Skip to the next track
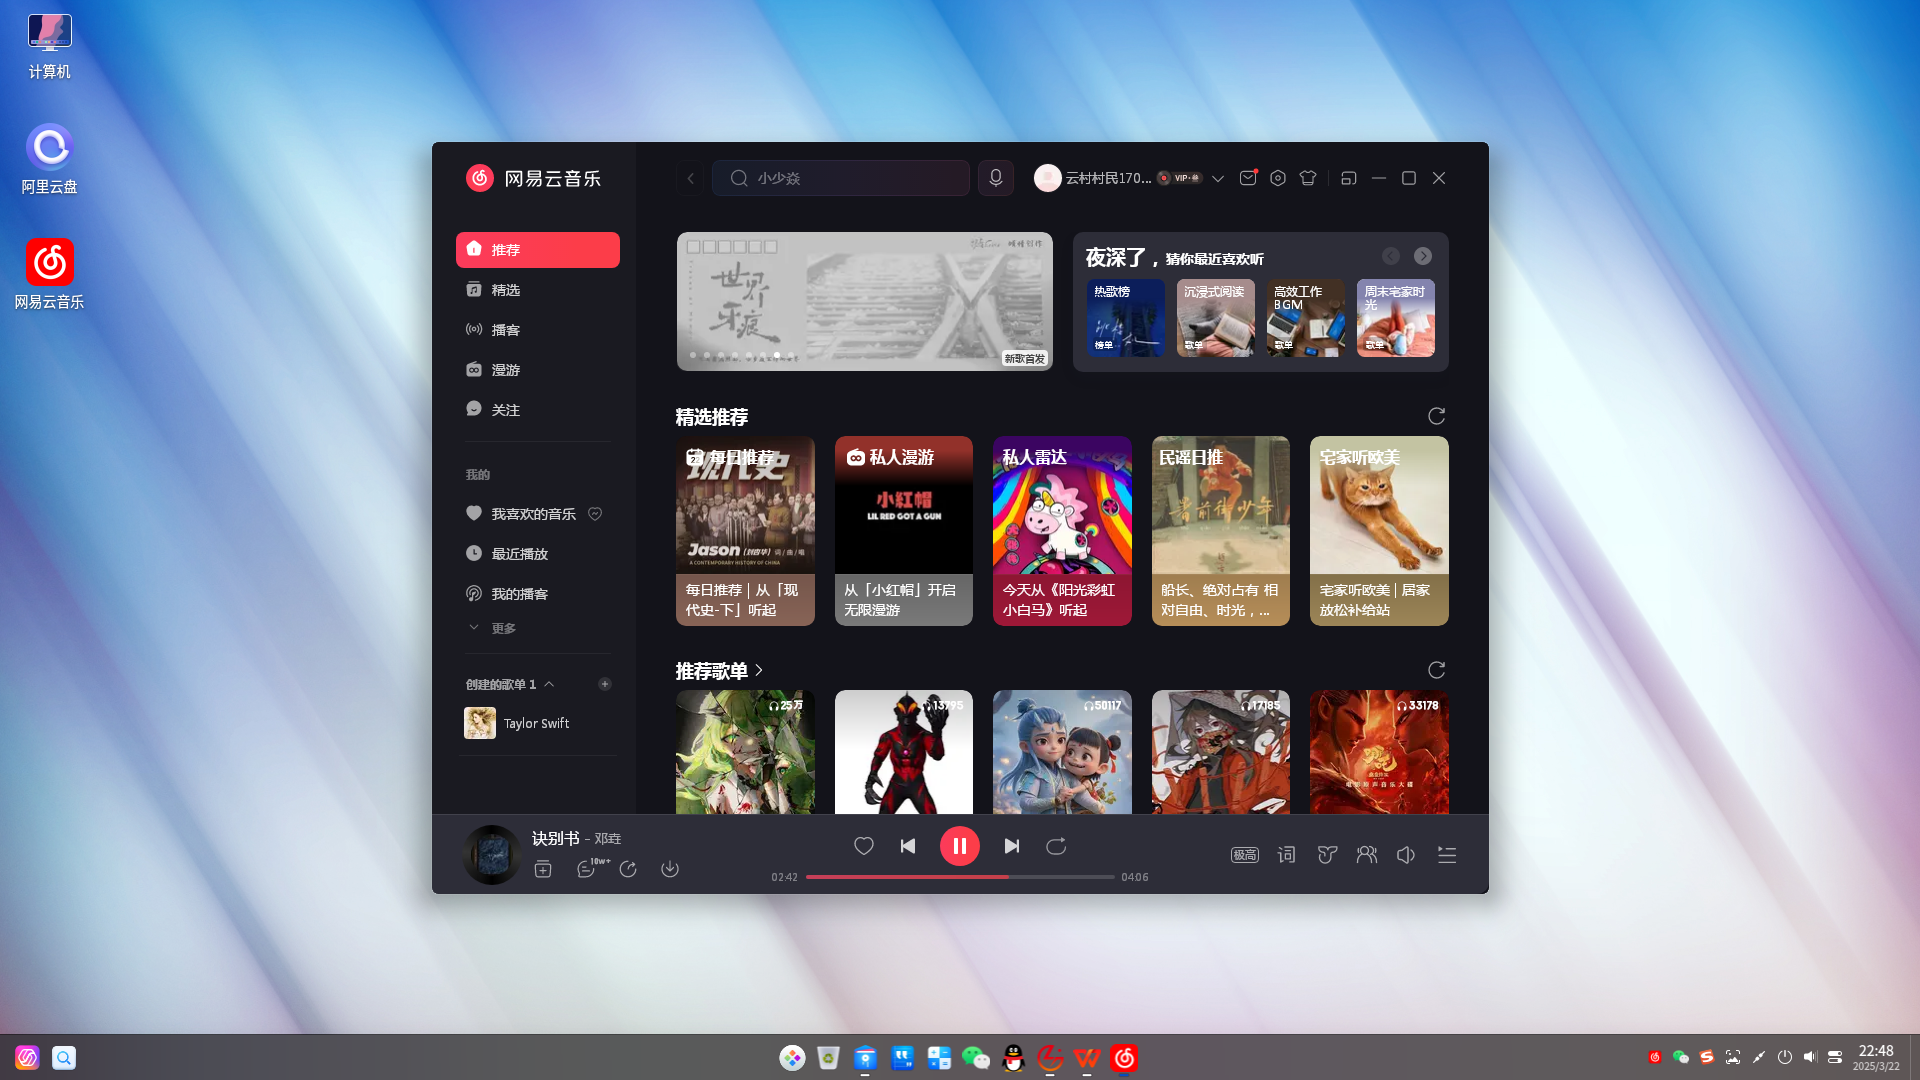 (x=1012, y=846)
